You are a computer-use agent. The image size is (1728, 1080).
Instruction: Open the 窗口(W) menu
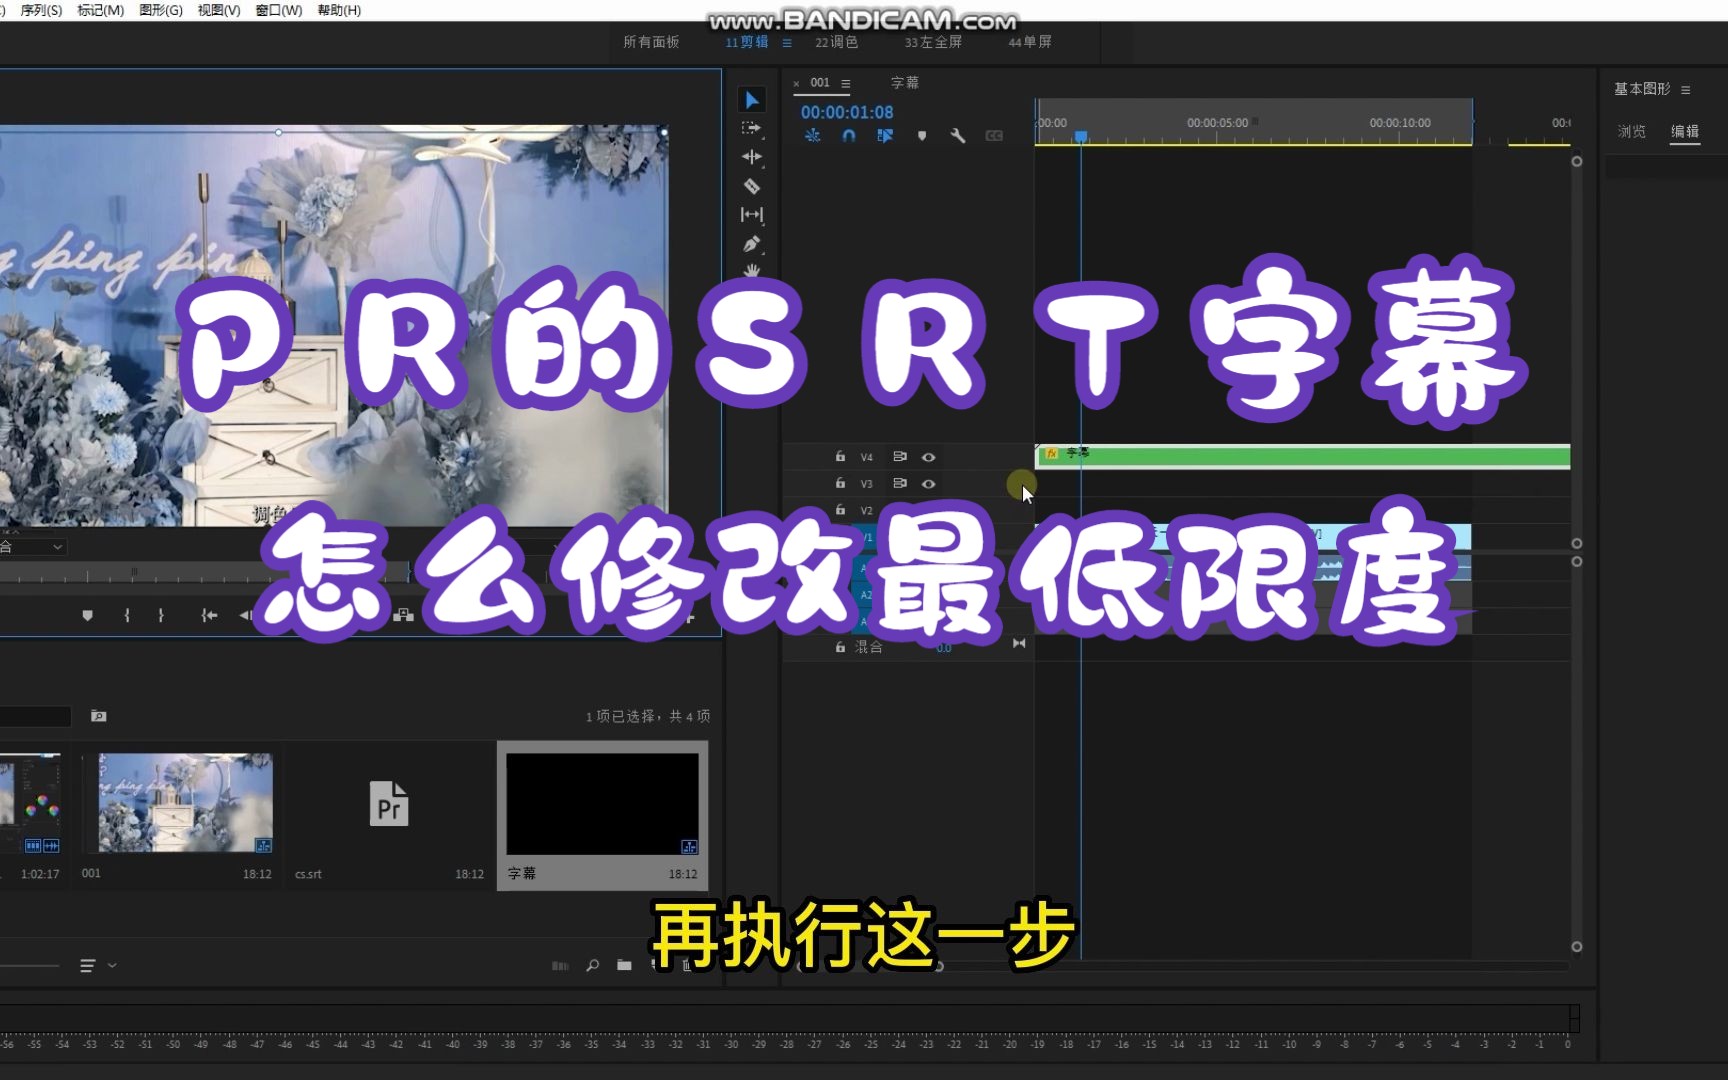[x=278, y=10]
